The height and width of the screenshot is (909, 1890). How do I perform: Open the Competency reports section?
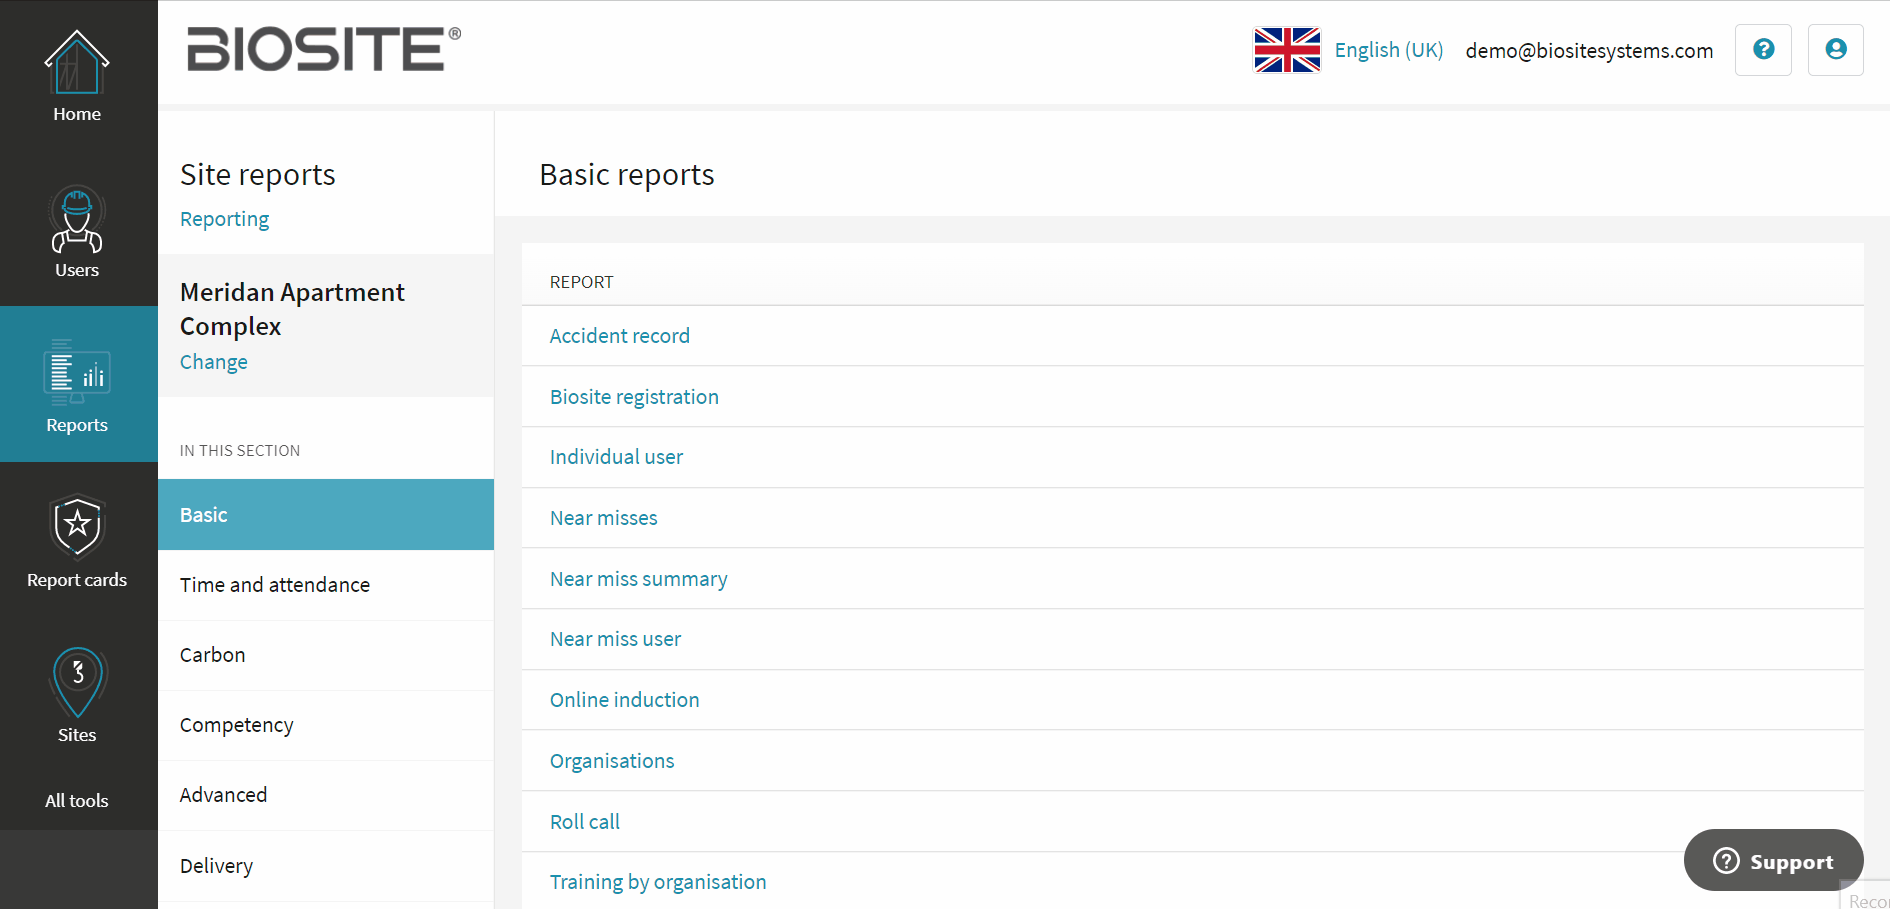(x=326, y=725)
